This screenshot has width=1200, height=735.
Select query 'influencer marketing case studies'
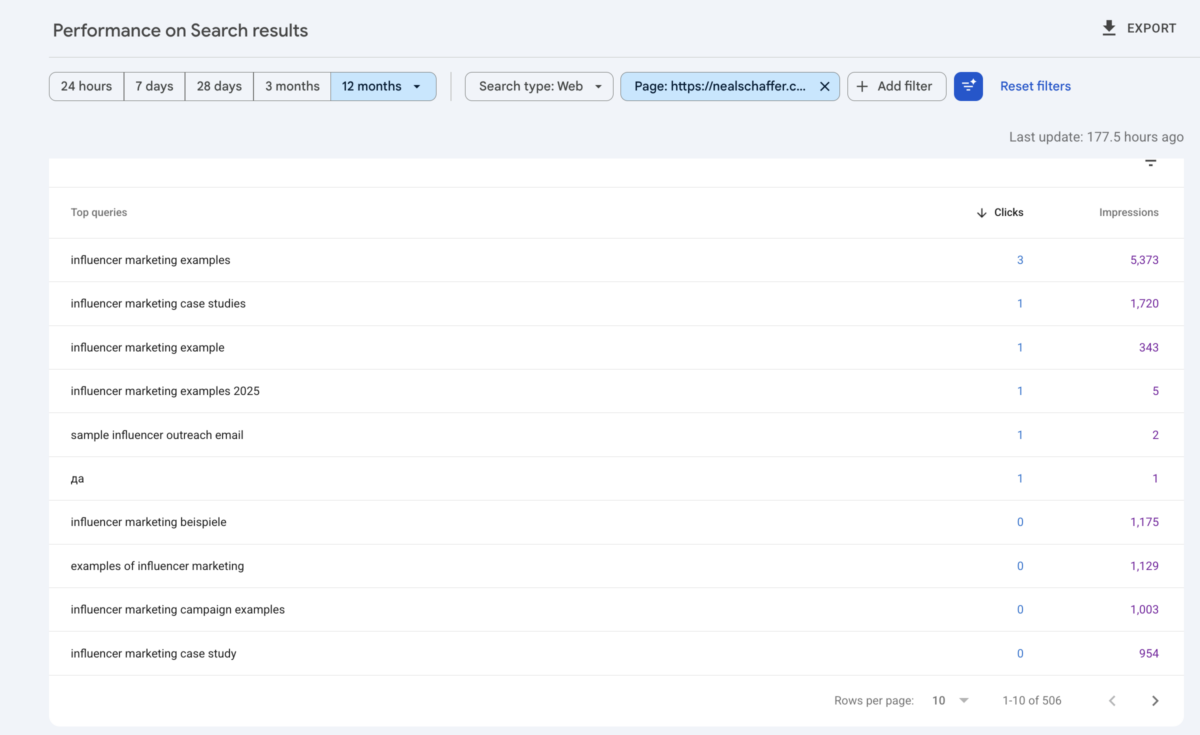[158, 304]
